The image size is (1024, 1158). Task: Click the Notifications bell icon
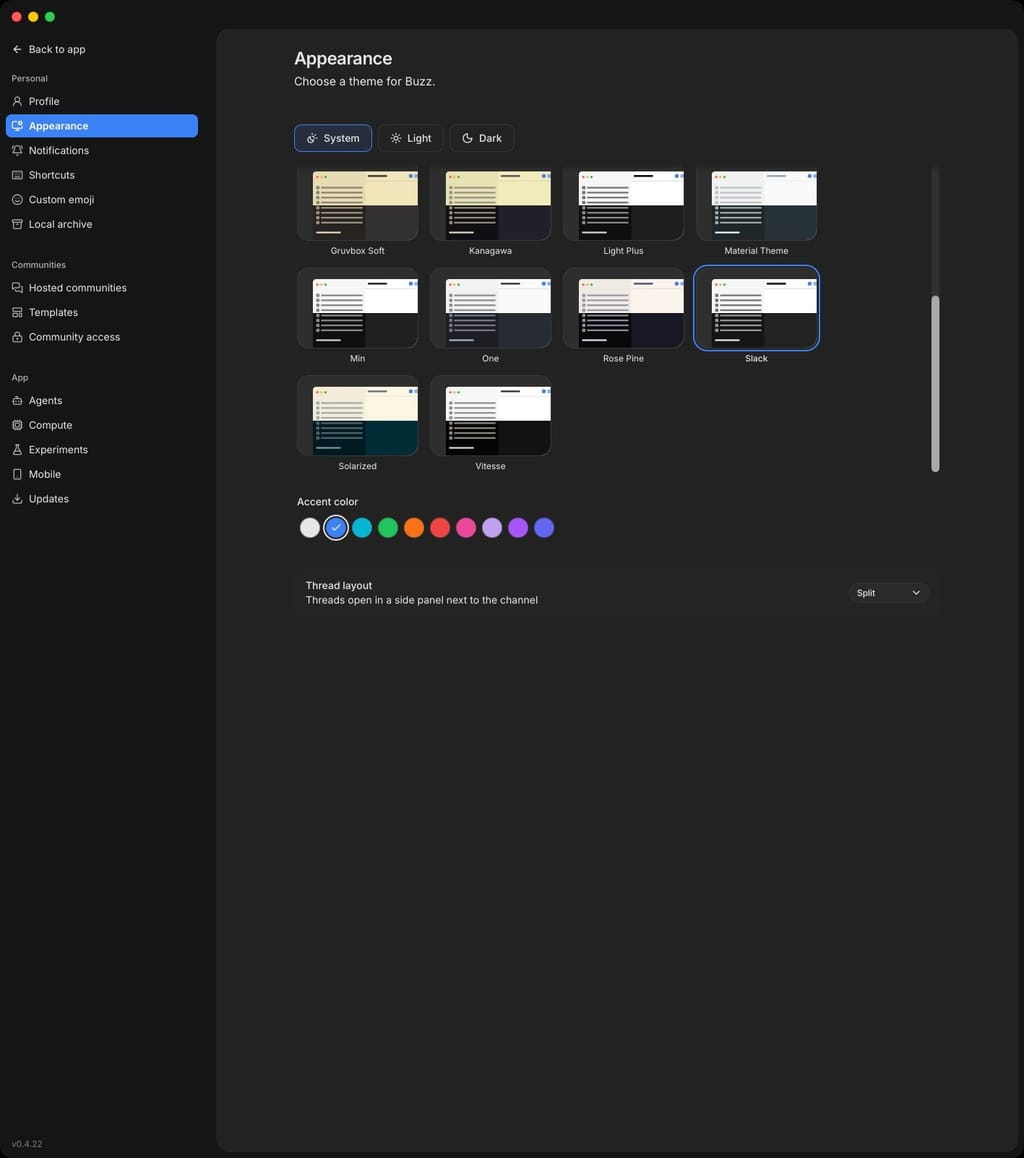(x=17, y=151)
